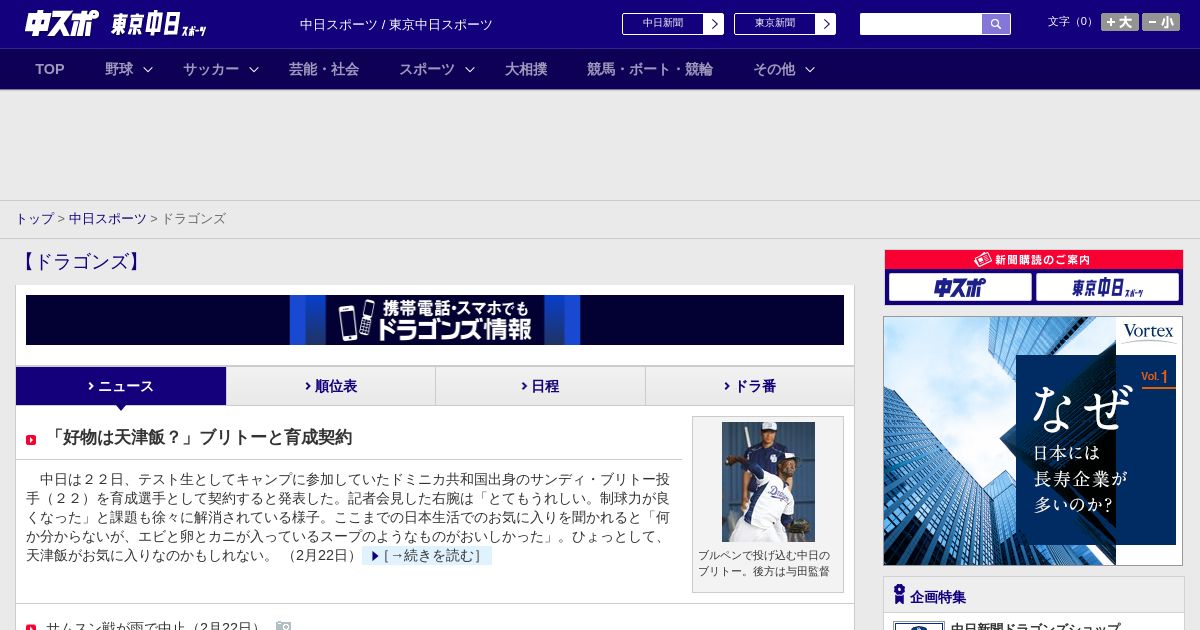Click header text 中日スポーツ / 東京中日スポーツ
Image resolution: width=1200 pixels, height=630 pixels.
coord(396,24)
